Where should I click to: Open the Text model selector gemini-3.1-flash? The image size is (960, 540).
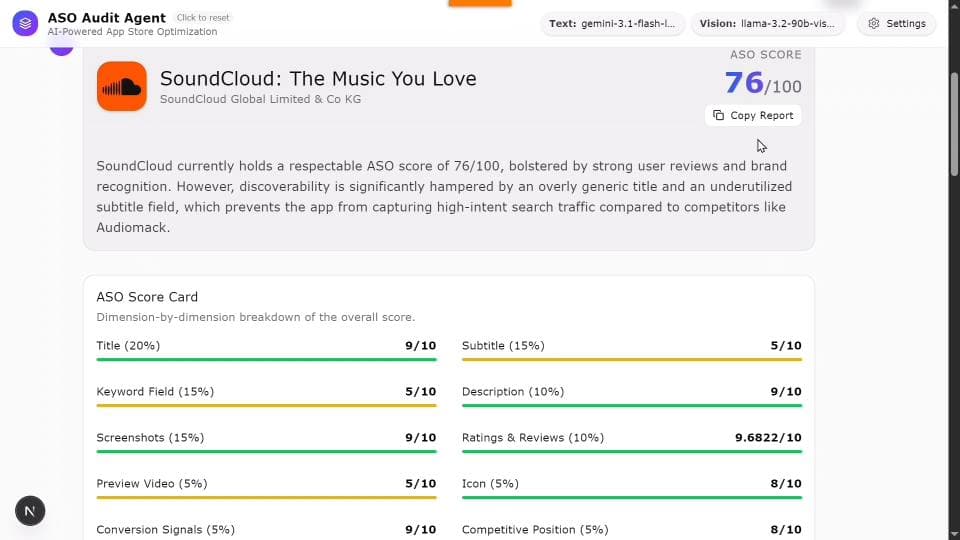coord(612,23)
